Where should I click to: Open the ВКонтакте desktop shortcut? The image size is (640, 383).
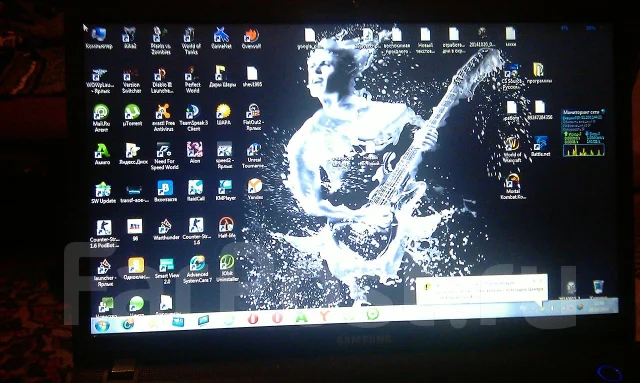point(165,192)
